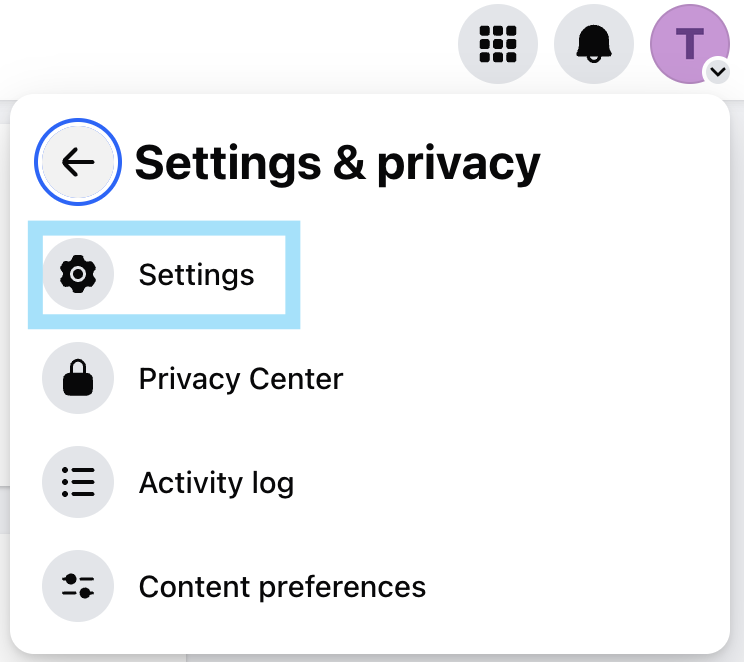Click the Settings gear icon
The width and height of the screenshot is (744, 662).
click(78, 275)
